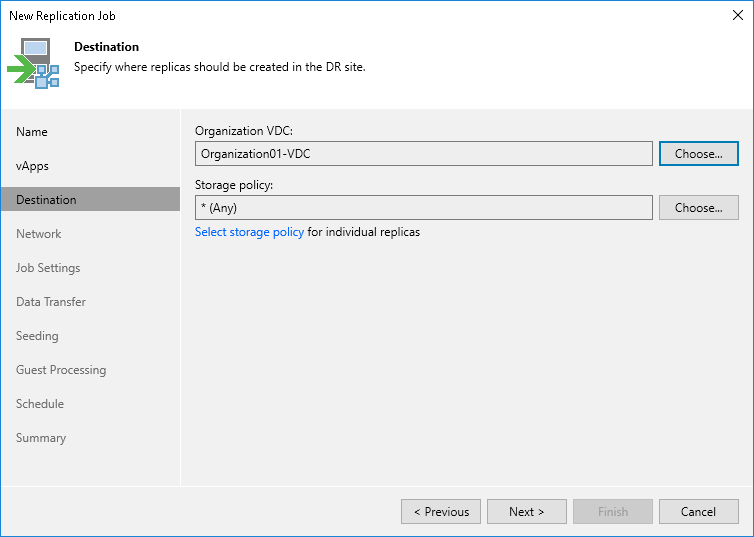The image size is (754, 537).
Task: Open the Guest Processing step
Action: (x=61, y=370)
